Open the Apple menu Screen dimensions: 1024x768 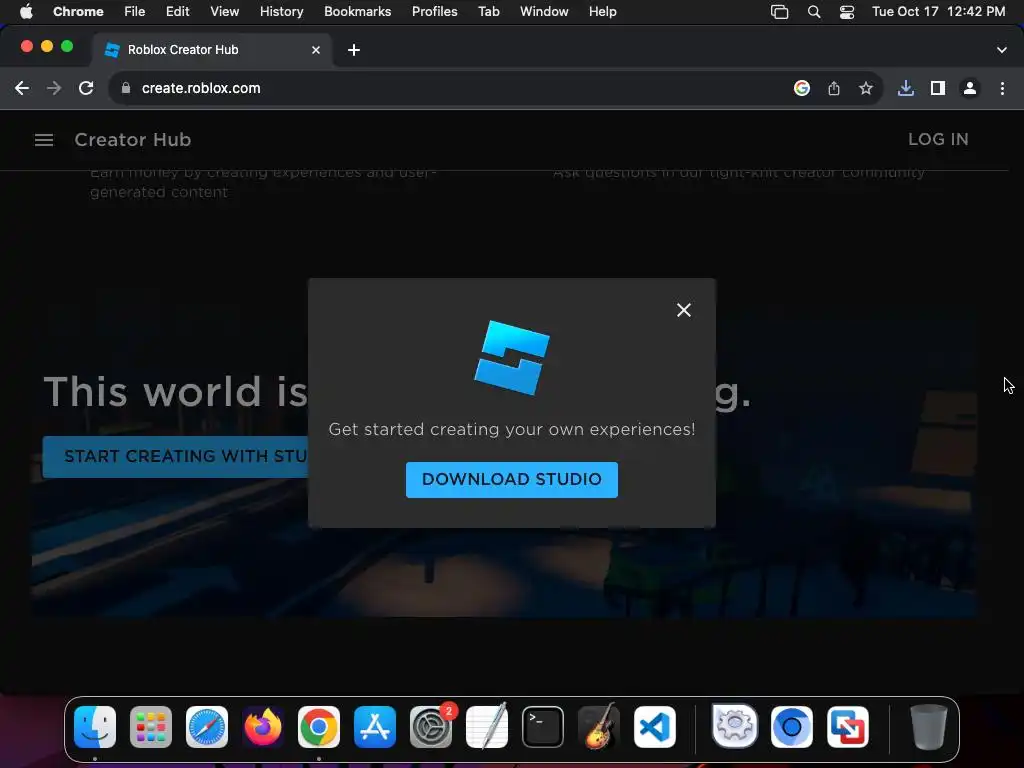coord(26,12)
